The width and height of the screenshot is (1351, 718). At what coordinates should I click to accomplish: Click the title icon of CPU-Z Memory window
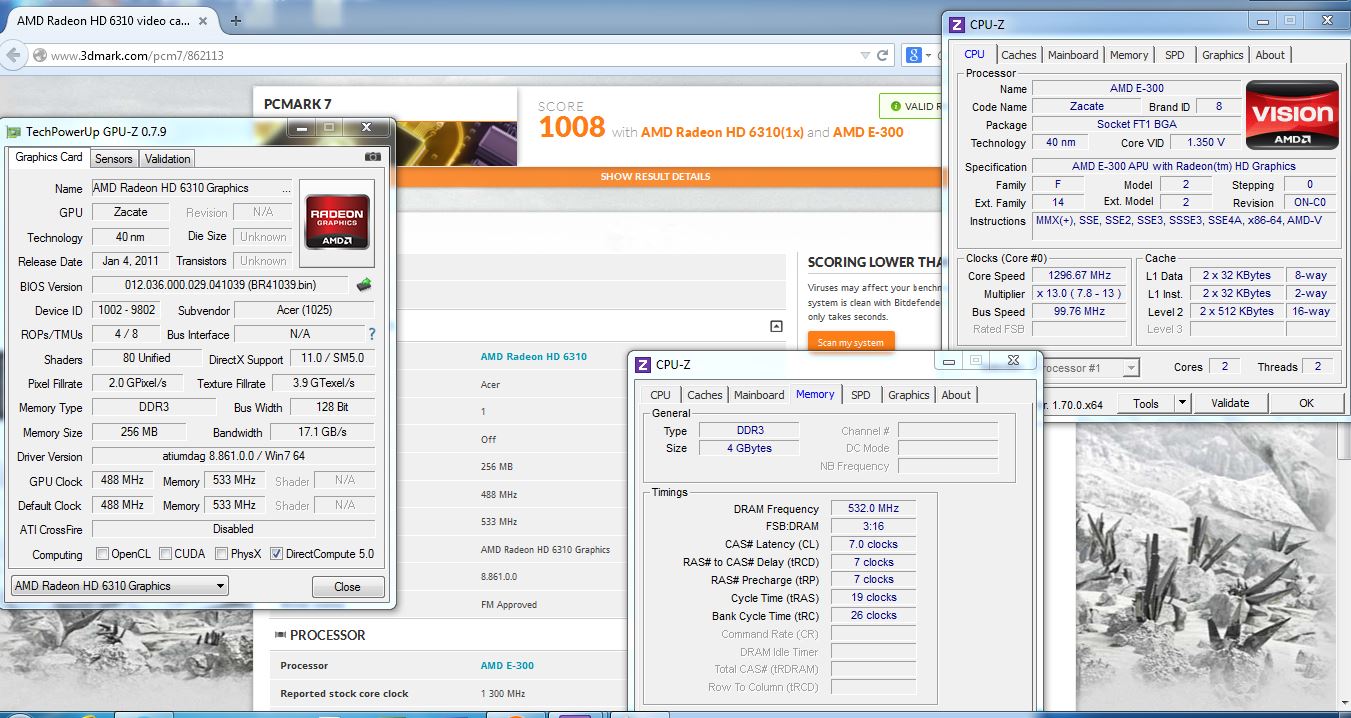pyautogui.click(x=644, y=365)
